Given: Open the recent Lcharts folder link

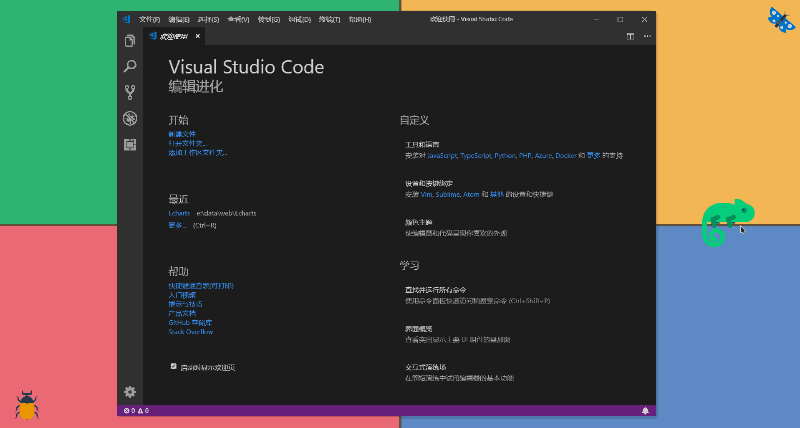Looking at the screenshot, I should tap(179, 213).
